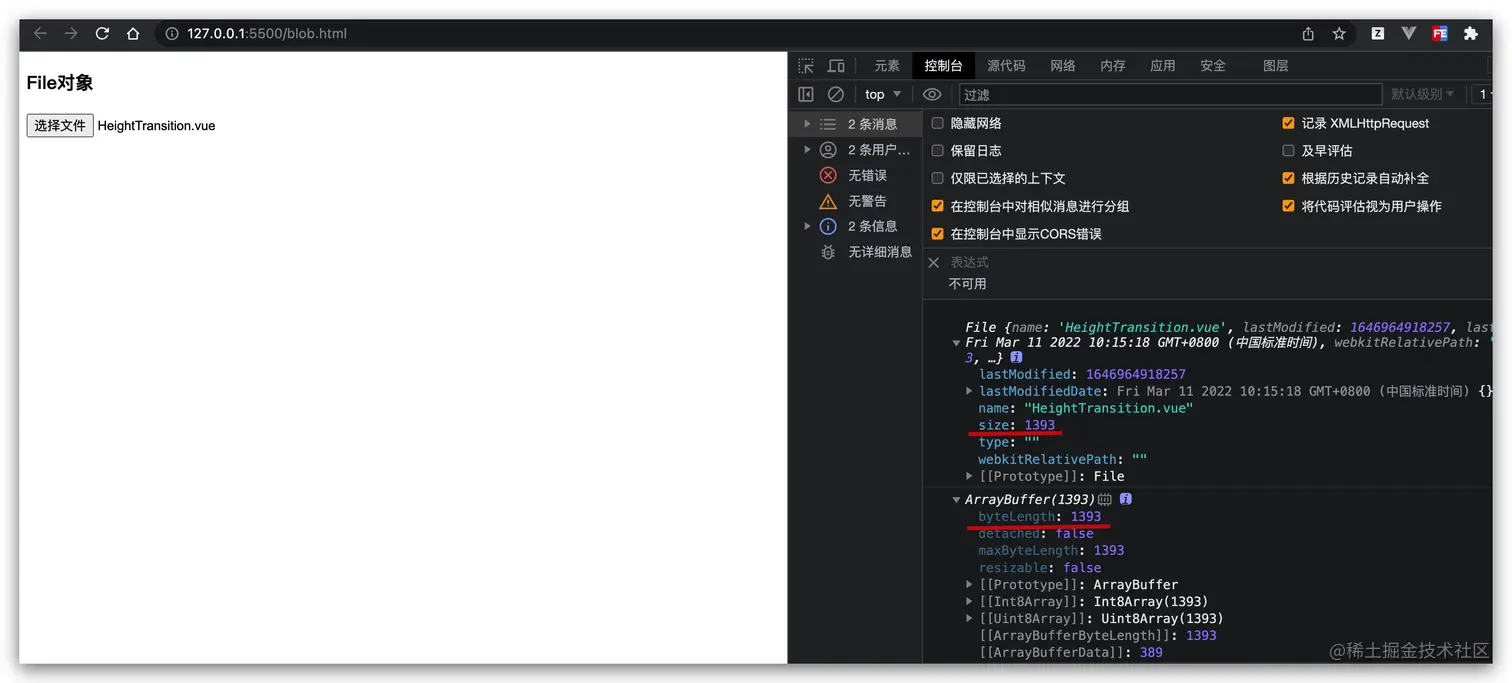The image size is (1512, 683).
Task: Uncheck 根据历史记录自动补全
Action: pos(1288,178)
